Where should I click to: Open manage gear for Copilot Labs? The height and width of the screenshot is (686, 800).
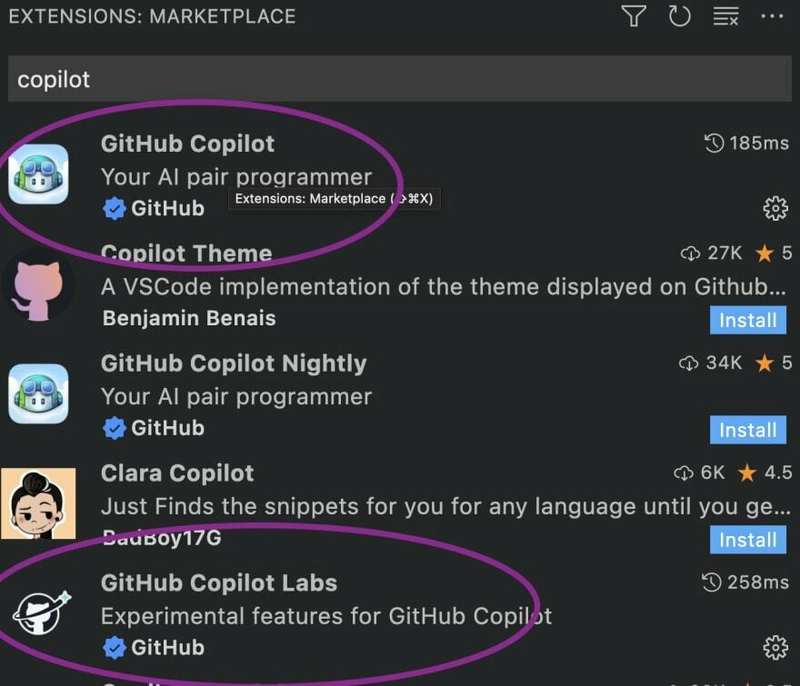click(x=775, y=648)
